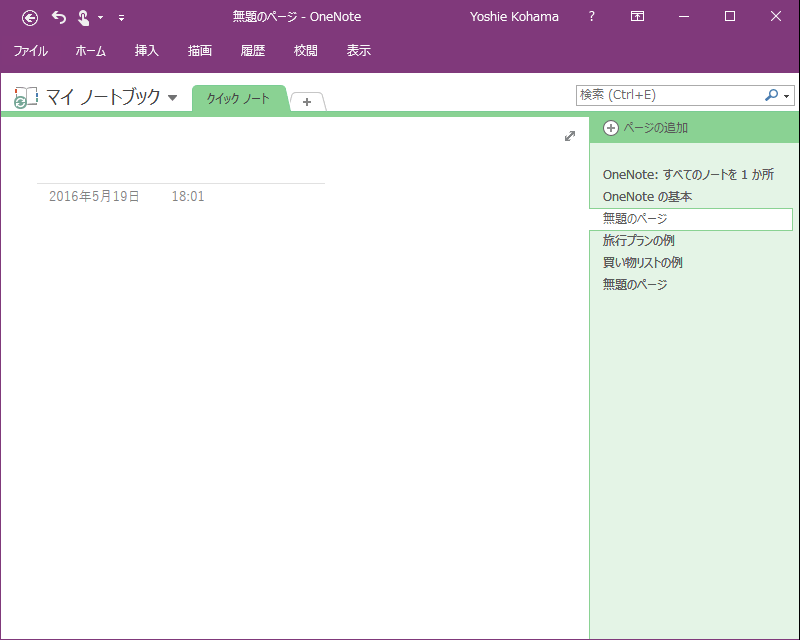Image resolution: width=800 pixels, height=640 pixels.
Task: Switch to the 表示 tab
Action: coord(359,51)
